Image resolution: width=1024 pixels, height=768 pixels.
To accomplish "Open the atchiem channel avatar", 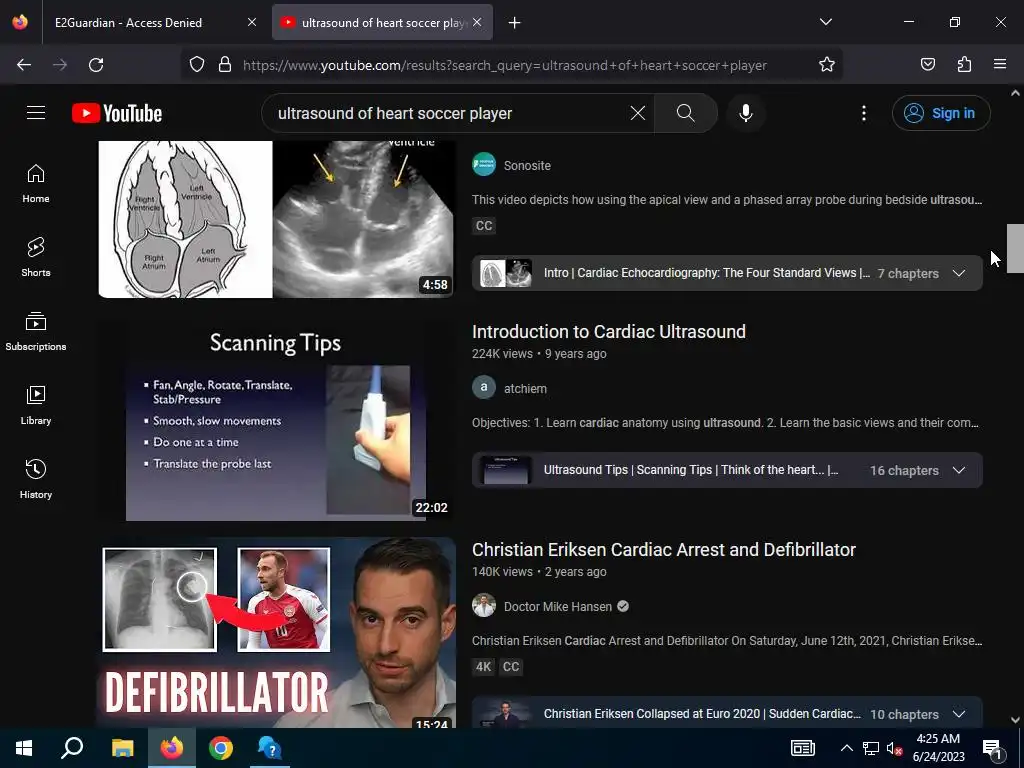I will click(484, 387).
